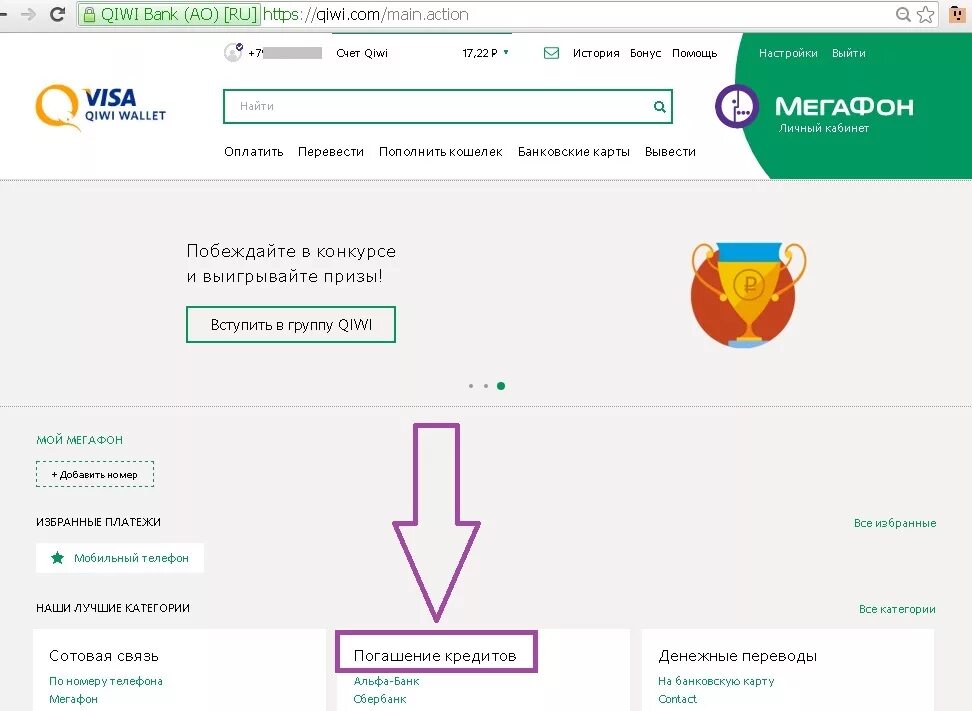Open Сотовая связь category
Screen dimensions: 972x711
pos(104,656)
